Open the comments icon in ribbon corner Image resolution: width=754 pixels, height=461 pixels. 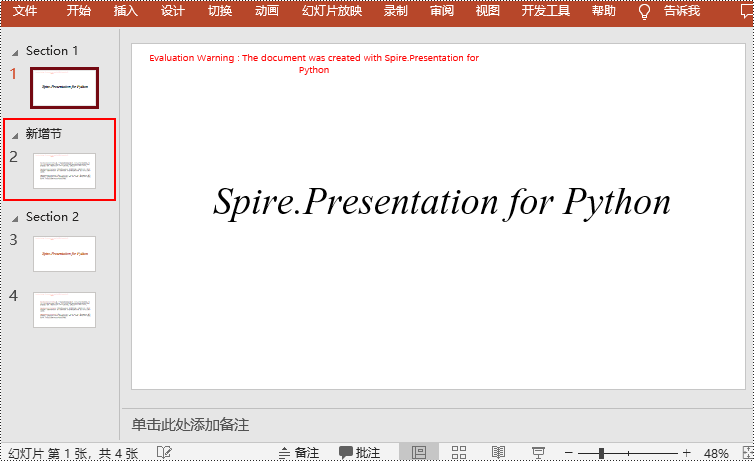click(x=747, y=11)
